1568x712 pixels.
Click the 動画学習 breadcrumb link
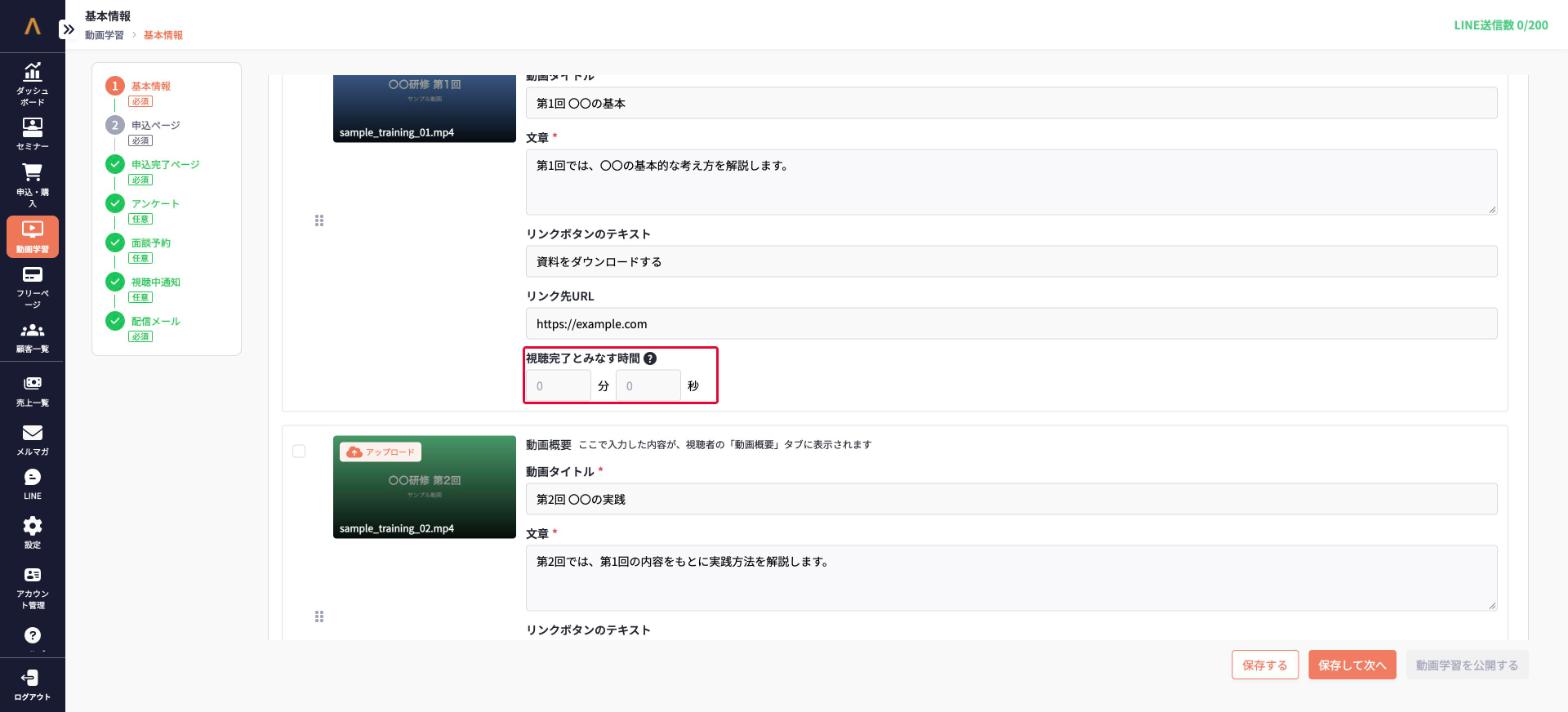coord(104,35)
